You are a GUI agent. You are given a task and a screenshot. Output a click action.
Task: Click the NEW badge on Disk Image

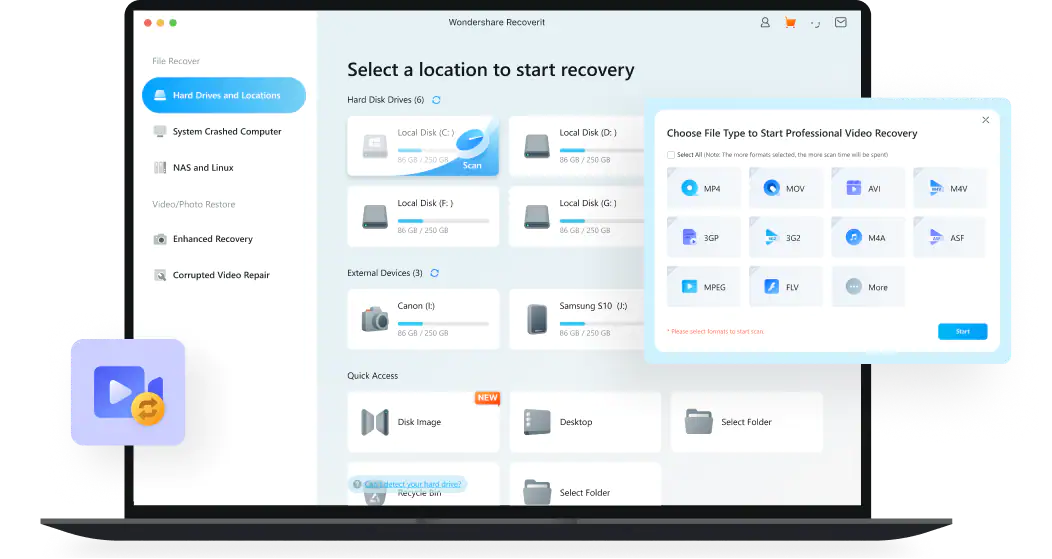(x=487, y=398)
